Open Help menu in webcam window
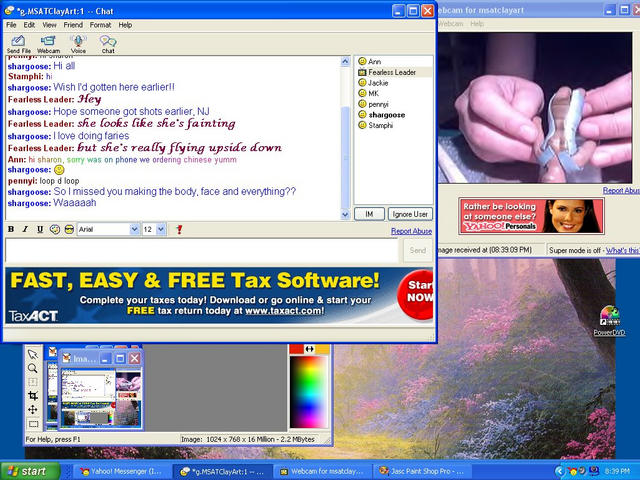 pyautogui.click(x=477, y=24)
